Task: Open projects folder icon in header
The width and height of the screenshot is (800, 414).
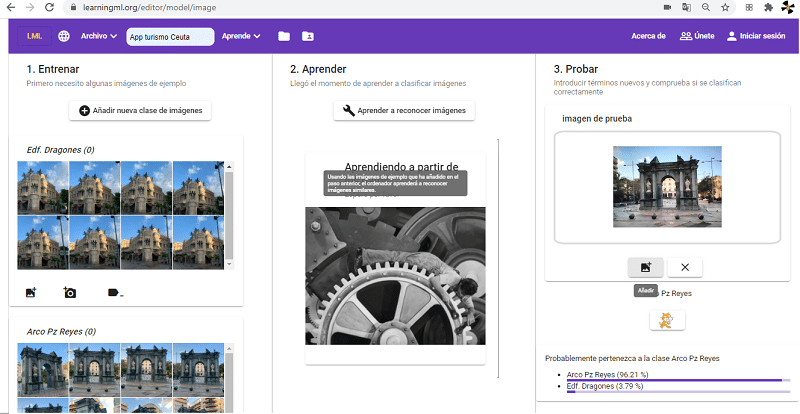Action: point(284,36)
